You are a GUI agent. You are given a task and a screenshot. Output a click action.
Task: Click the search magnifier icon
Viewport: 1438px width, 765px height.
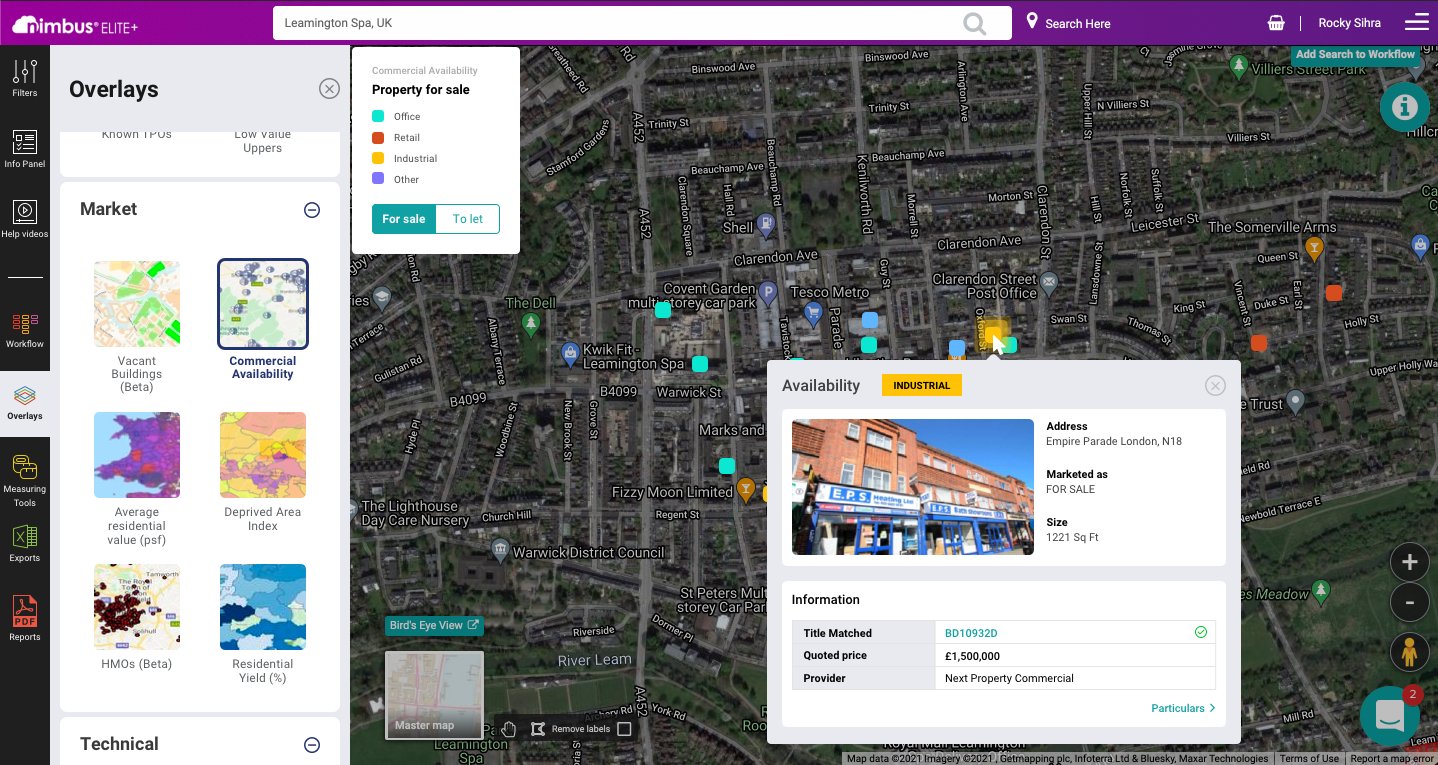click(974, 23)
